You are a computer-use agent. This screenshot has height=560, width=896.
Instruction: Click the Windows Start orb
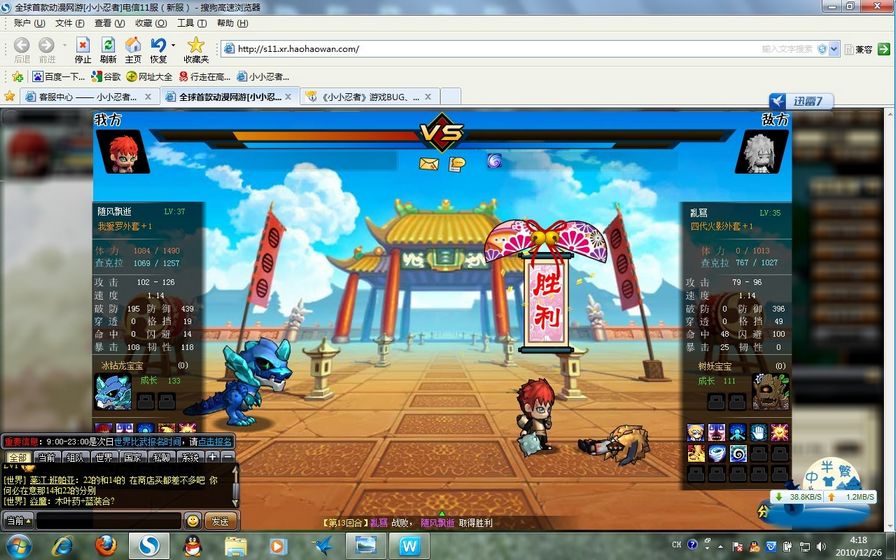pos(19,546)
